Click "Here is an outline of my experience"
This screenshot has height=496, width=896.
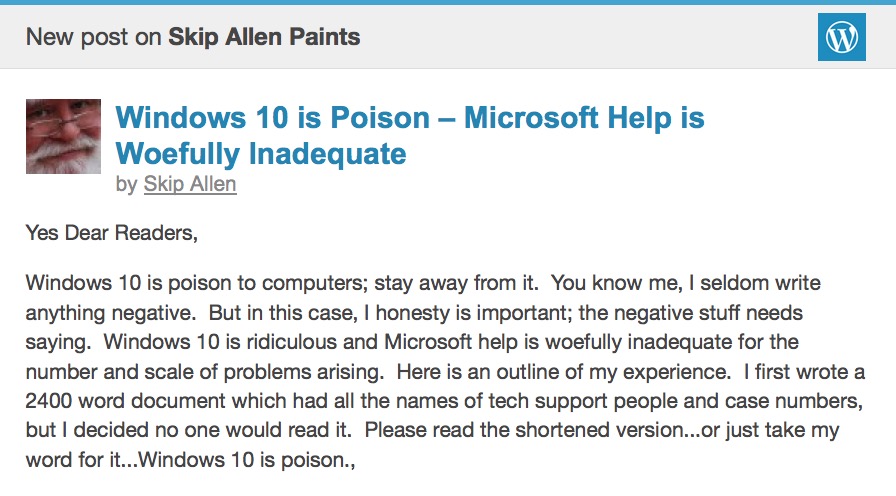pos(563,371)
